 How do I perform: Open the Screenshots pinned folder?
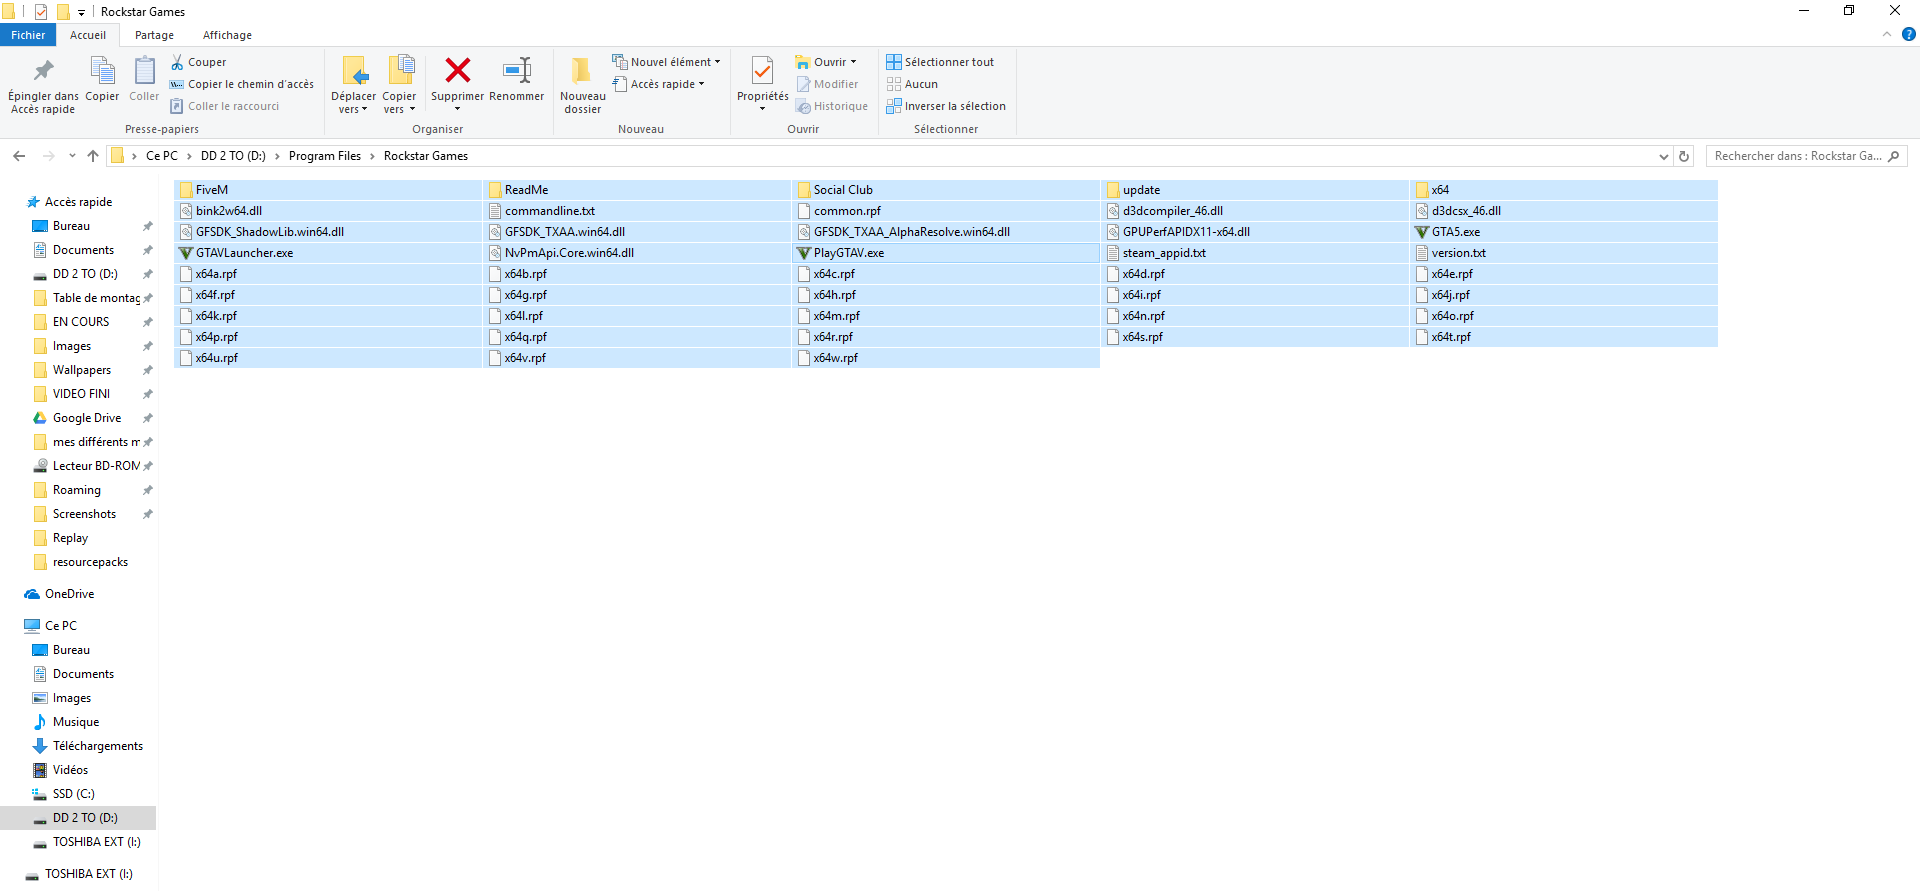(x=84, y=514)
